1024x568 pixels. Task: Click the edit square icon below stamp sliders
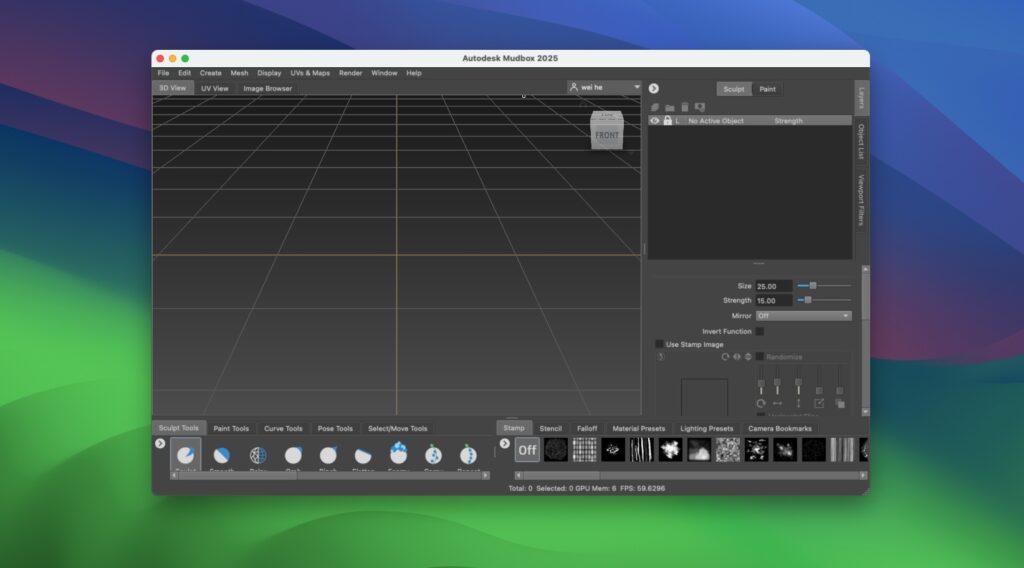pos(819,403)
